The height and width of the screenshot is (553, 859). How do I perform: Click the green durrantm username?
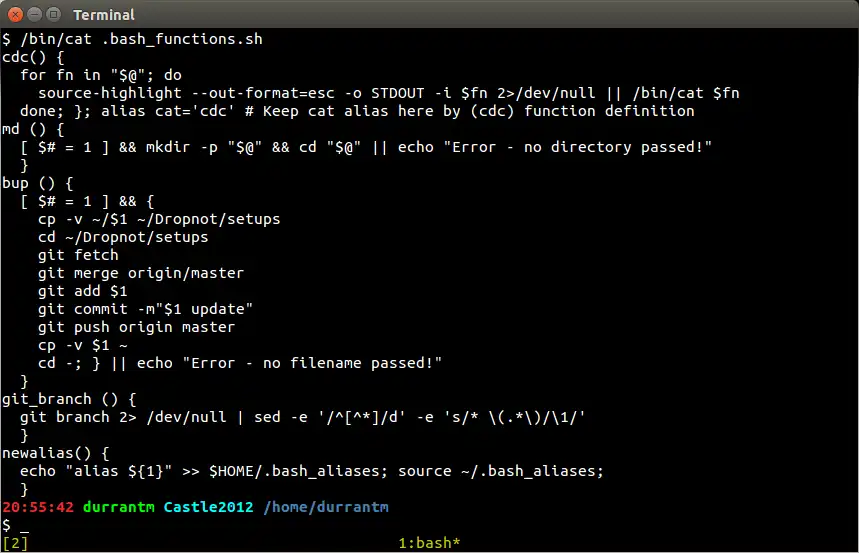(x=118, y=507)
